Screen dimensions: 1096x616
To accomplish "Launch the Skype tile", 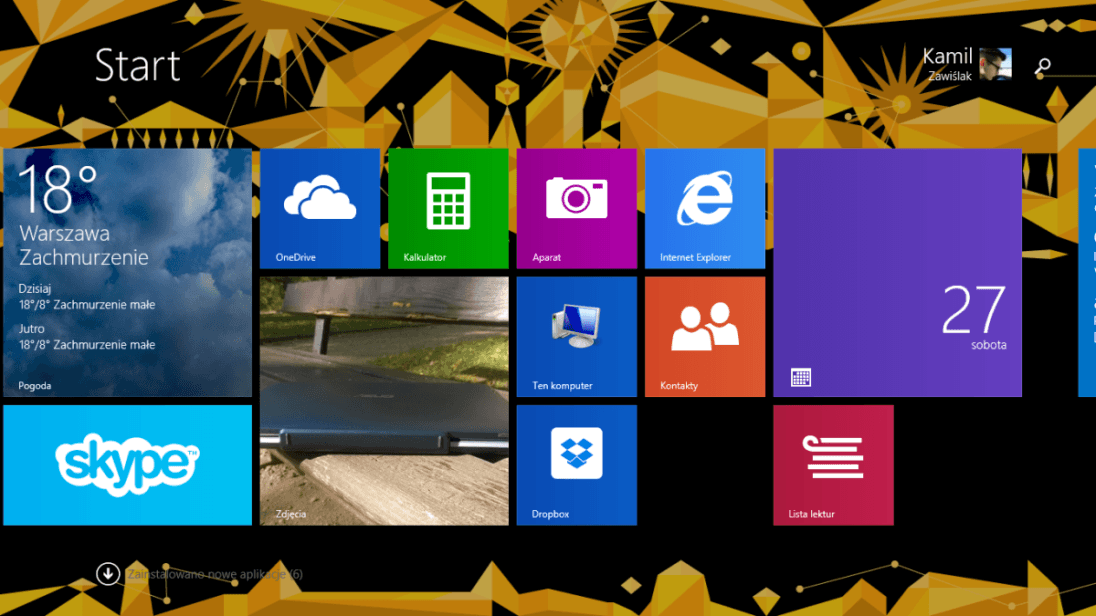I will [x=127, y=465].
